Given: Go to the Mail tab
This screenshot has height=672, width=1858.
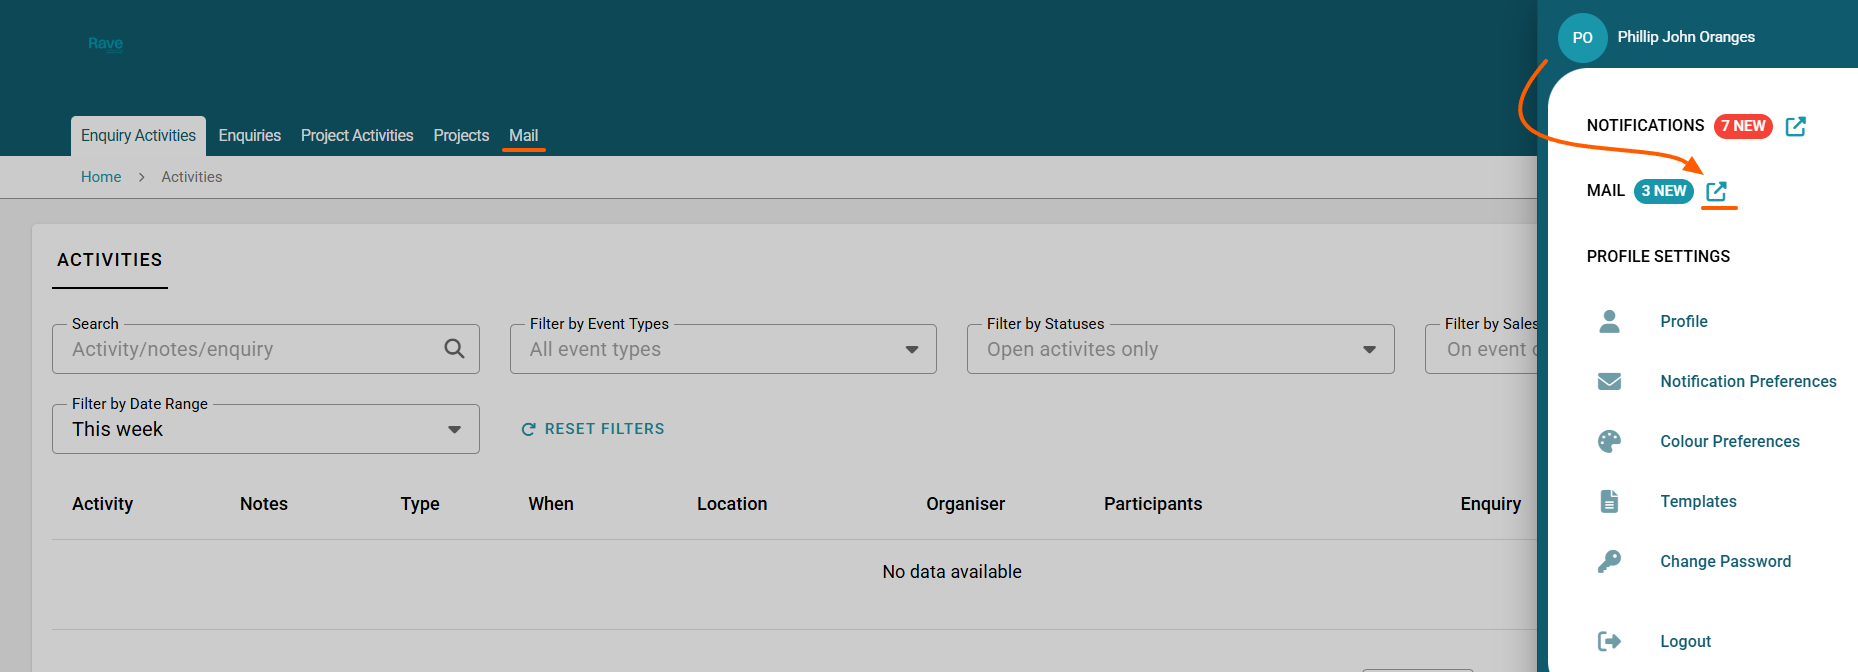Looking at the screenshot, I should click(x=523, y=135).
